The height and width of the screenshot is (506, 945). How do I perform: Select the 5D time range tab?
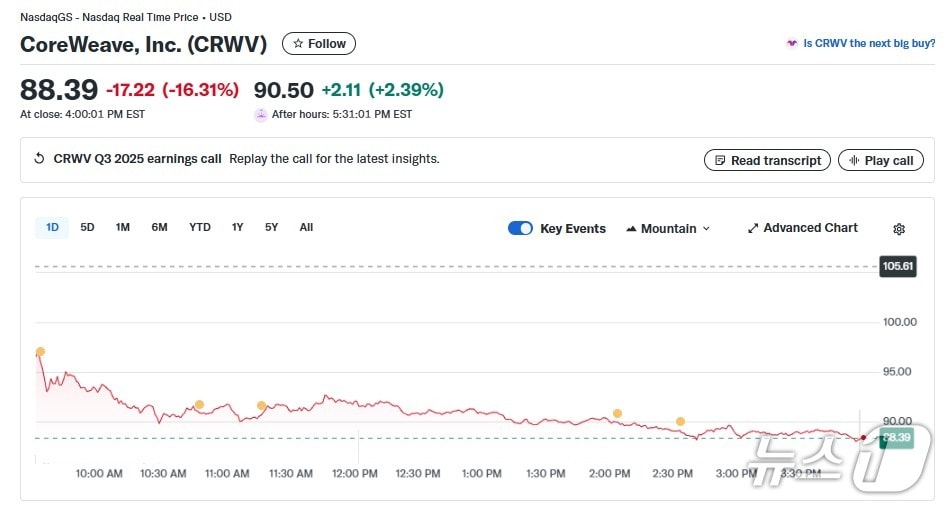click(x=87, y=227)
